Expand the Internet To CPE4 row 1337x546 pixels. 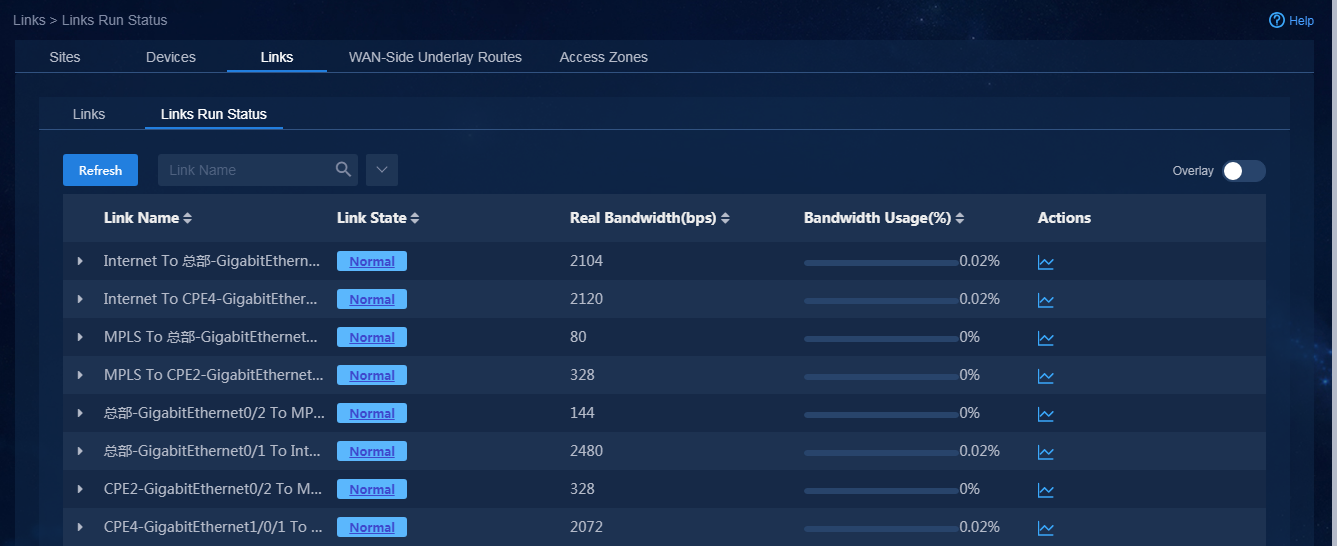coord(80,299)
